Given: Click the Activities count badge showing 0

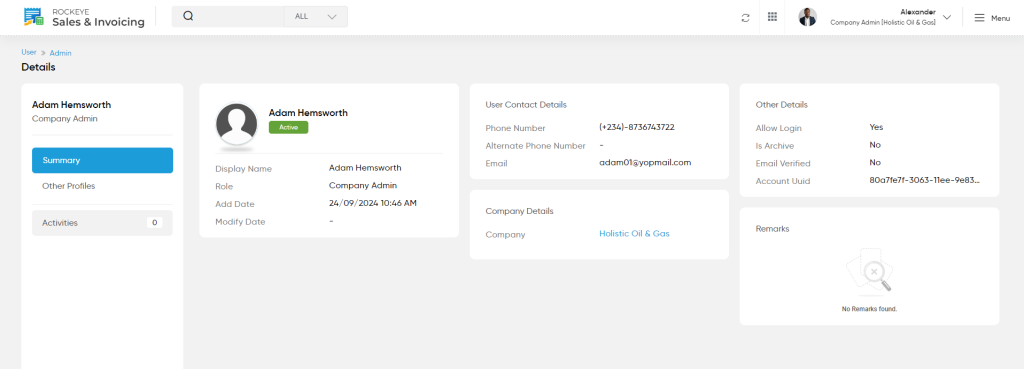Looking at the screenshot, I should [155, 223].
